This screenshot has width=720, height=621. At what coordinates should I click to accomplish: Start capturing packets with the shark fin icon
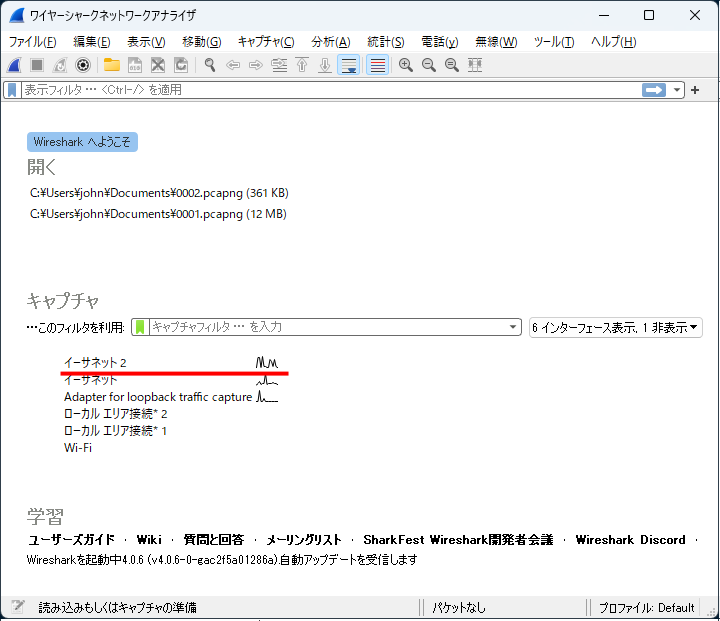[x=14, y=65]
